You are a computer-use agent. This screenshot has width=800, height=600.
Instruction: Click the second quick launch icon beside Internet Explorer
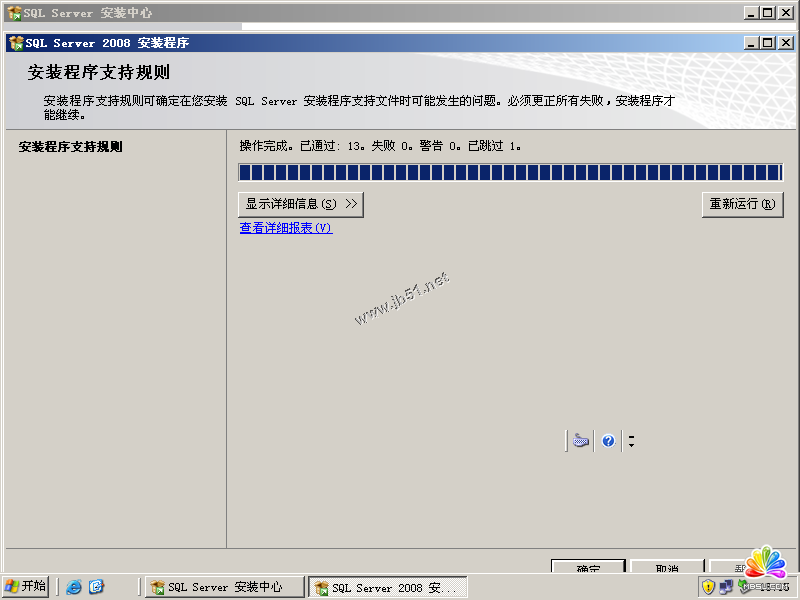click(x=96, y=587)
